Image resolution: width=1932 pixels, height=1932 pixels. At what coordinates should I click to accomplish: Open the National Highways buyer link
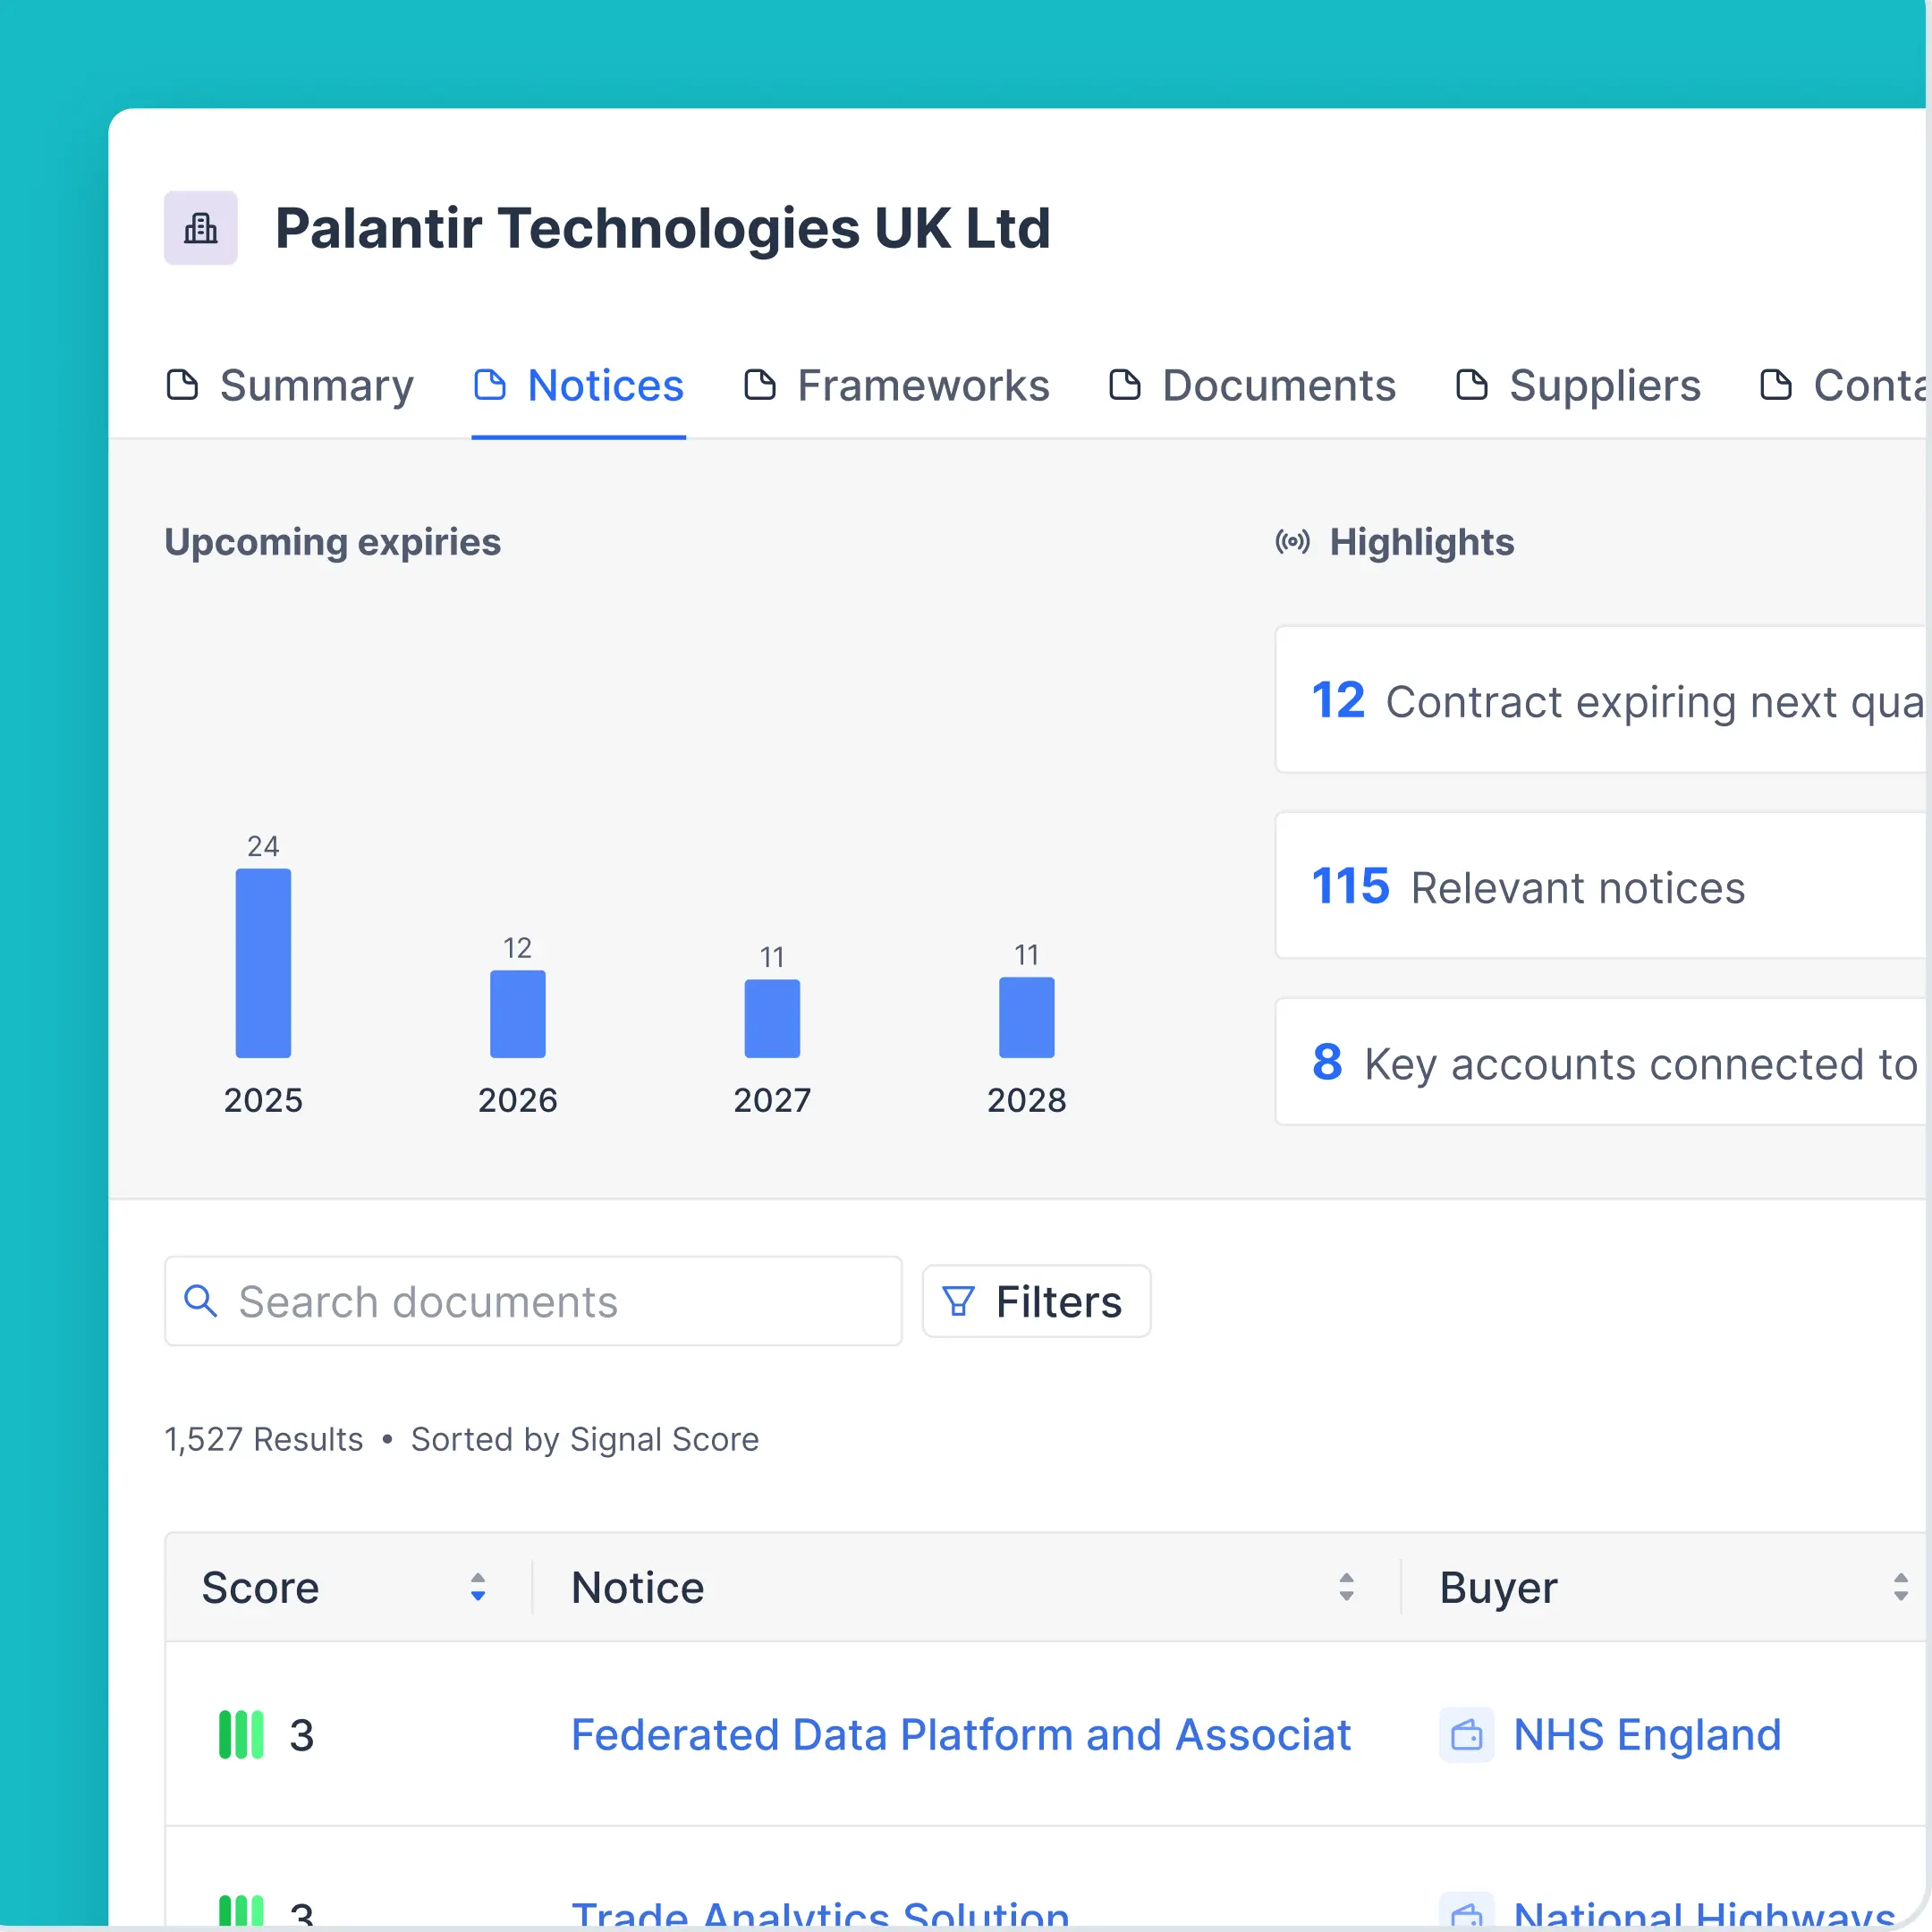point(1705,1914)
